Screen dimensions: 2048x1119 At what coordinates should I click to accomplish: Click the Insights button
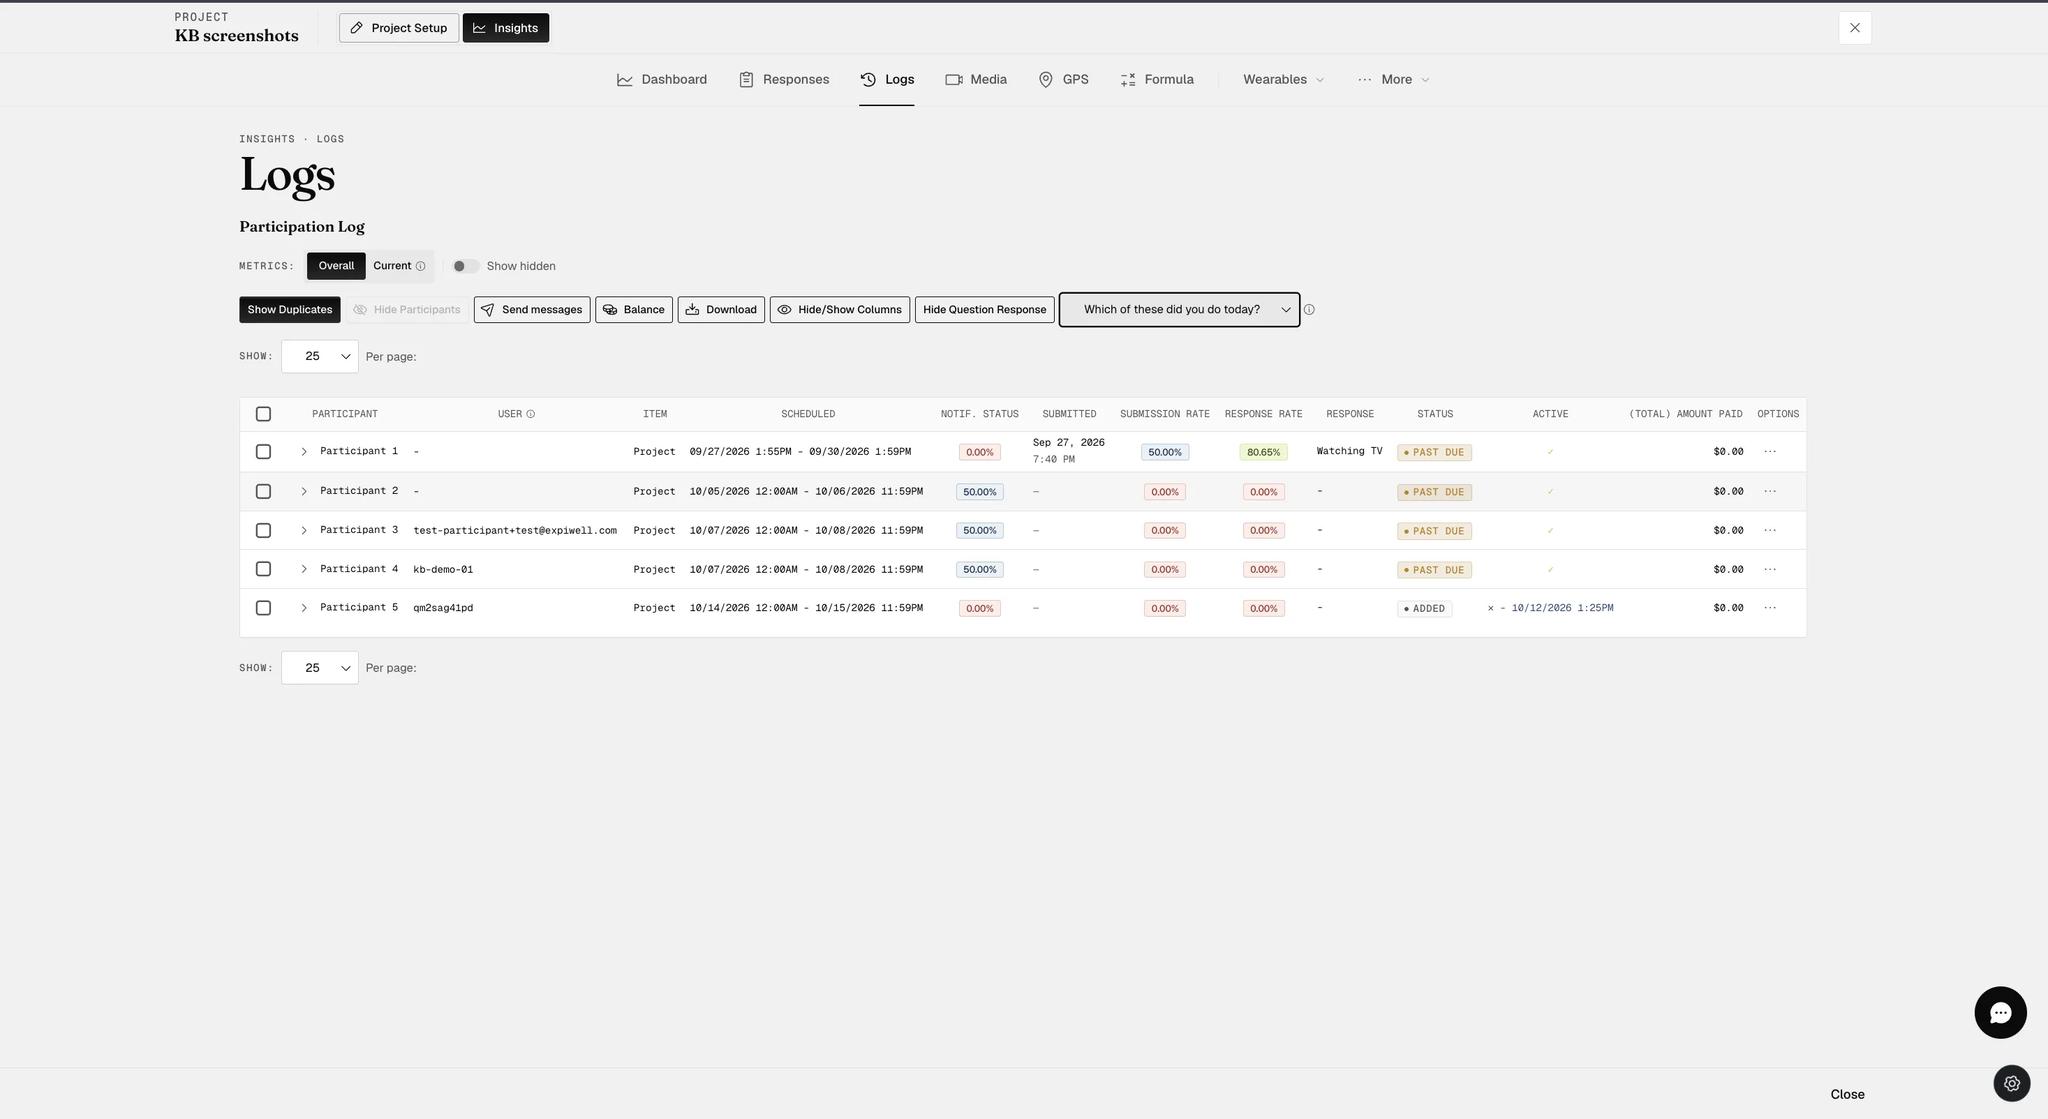click(506, 28)
